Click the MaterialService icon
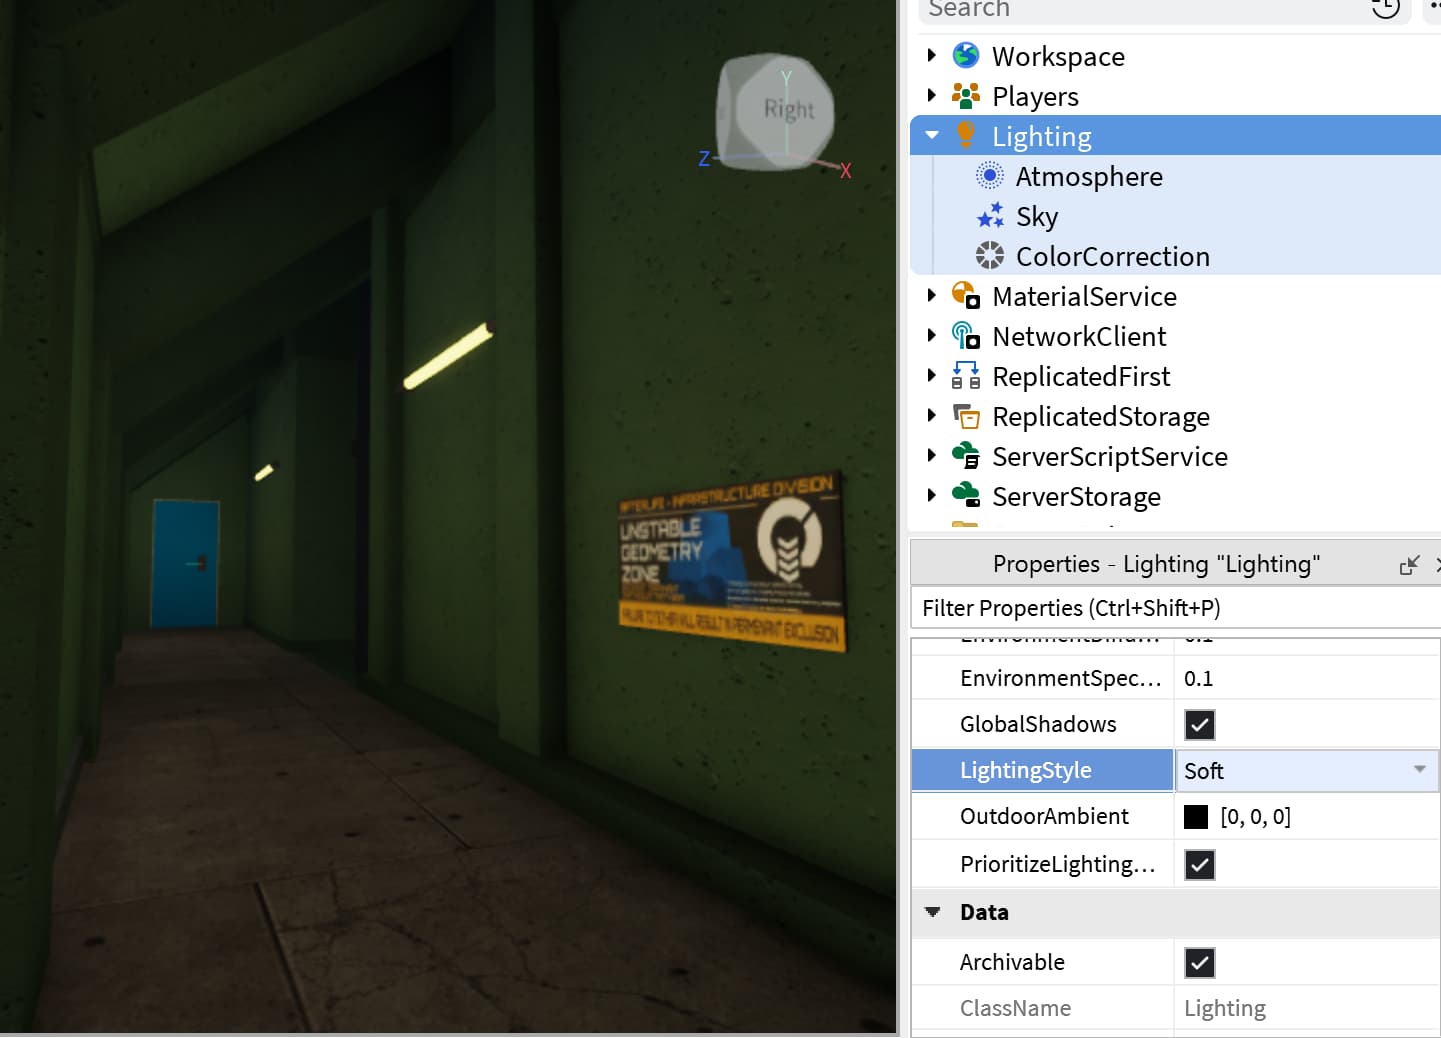Image resolution: width=1441 pixels, height=1038 pixels. point(965,296)
